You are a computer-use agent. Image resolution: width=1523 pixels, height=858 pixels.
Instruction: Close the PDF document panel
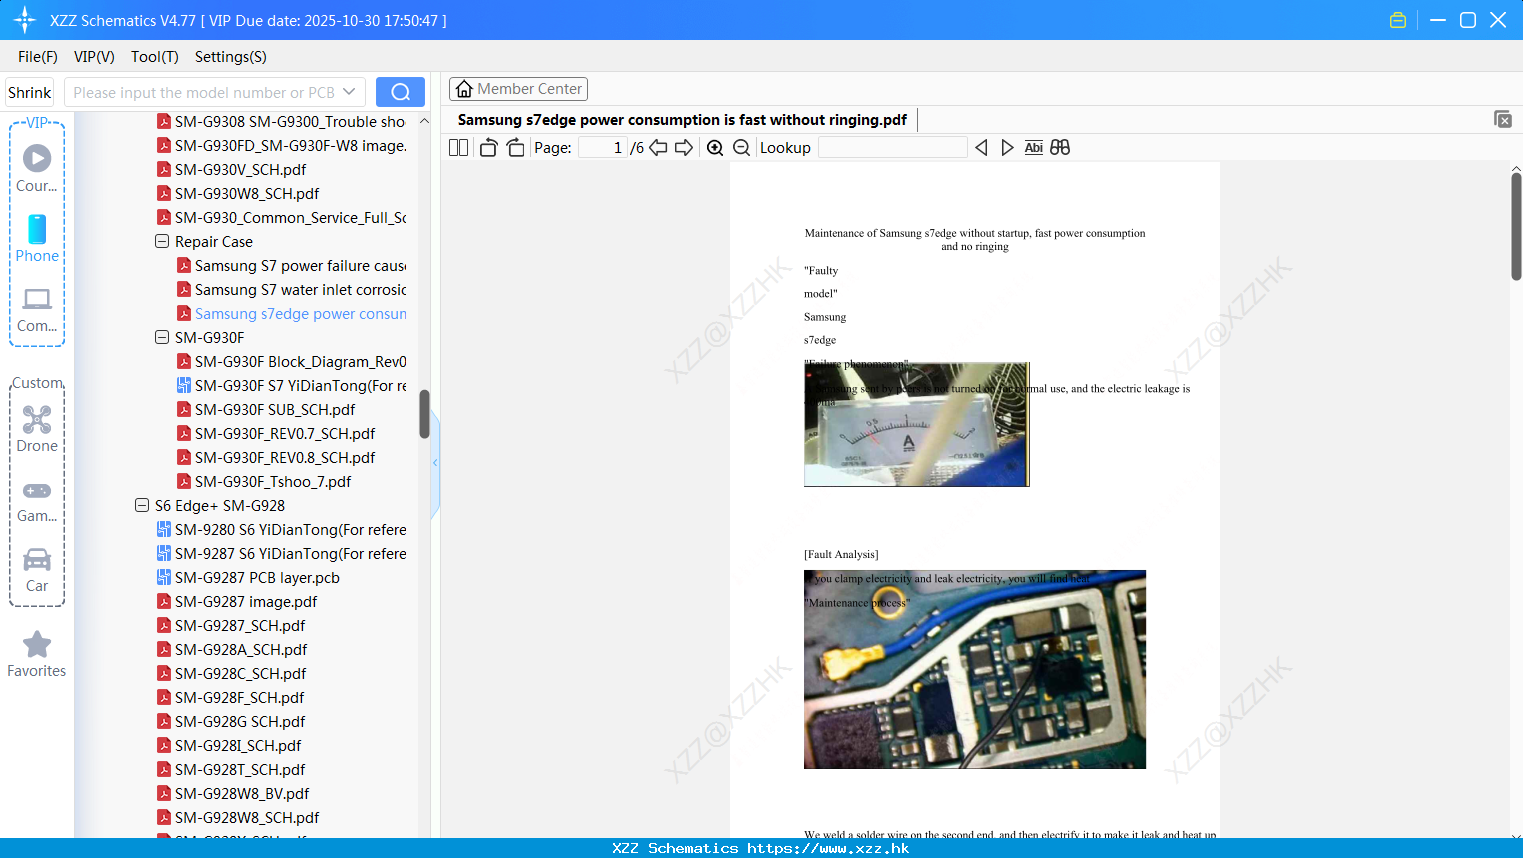pyautogui.click(x=1503, y=119)
